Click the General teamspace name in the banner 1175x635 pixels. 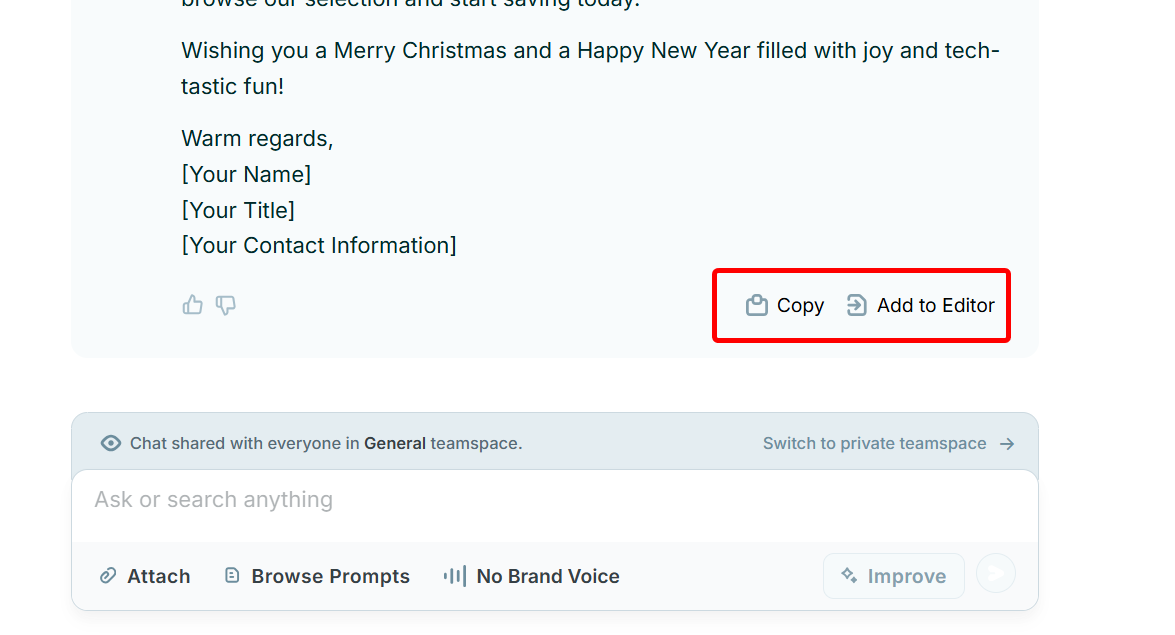click(395, 443)
